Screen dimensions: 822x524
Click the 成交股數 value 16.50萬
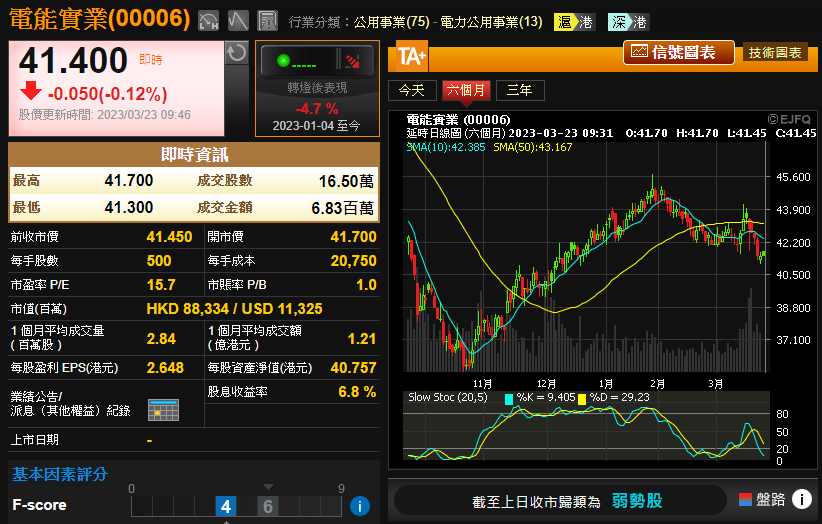pyautogui.click(x=347, y=181)
